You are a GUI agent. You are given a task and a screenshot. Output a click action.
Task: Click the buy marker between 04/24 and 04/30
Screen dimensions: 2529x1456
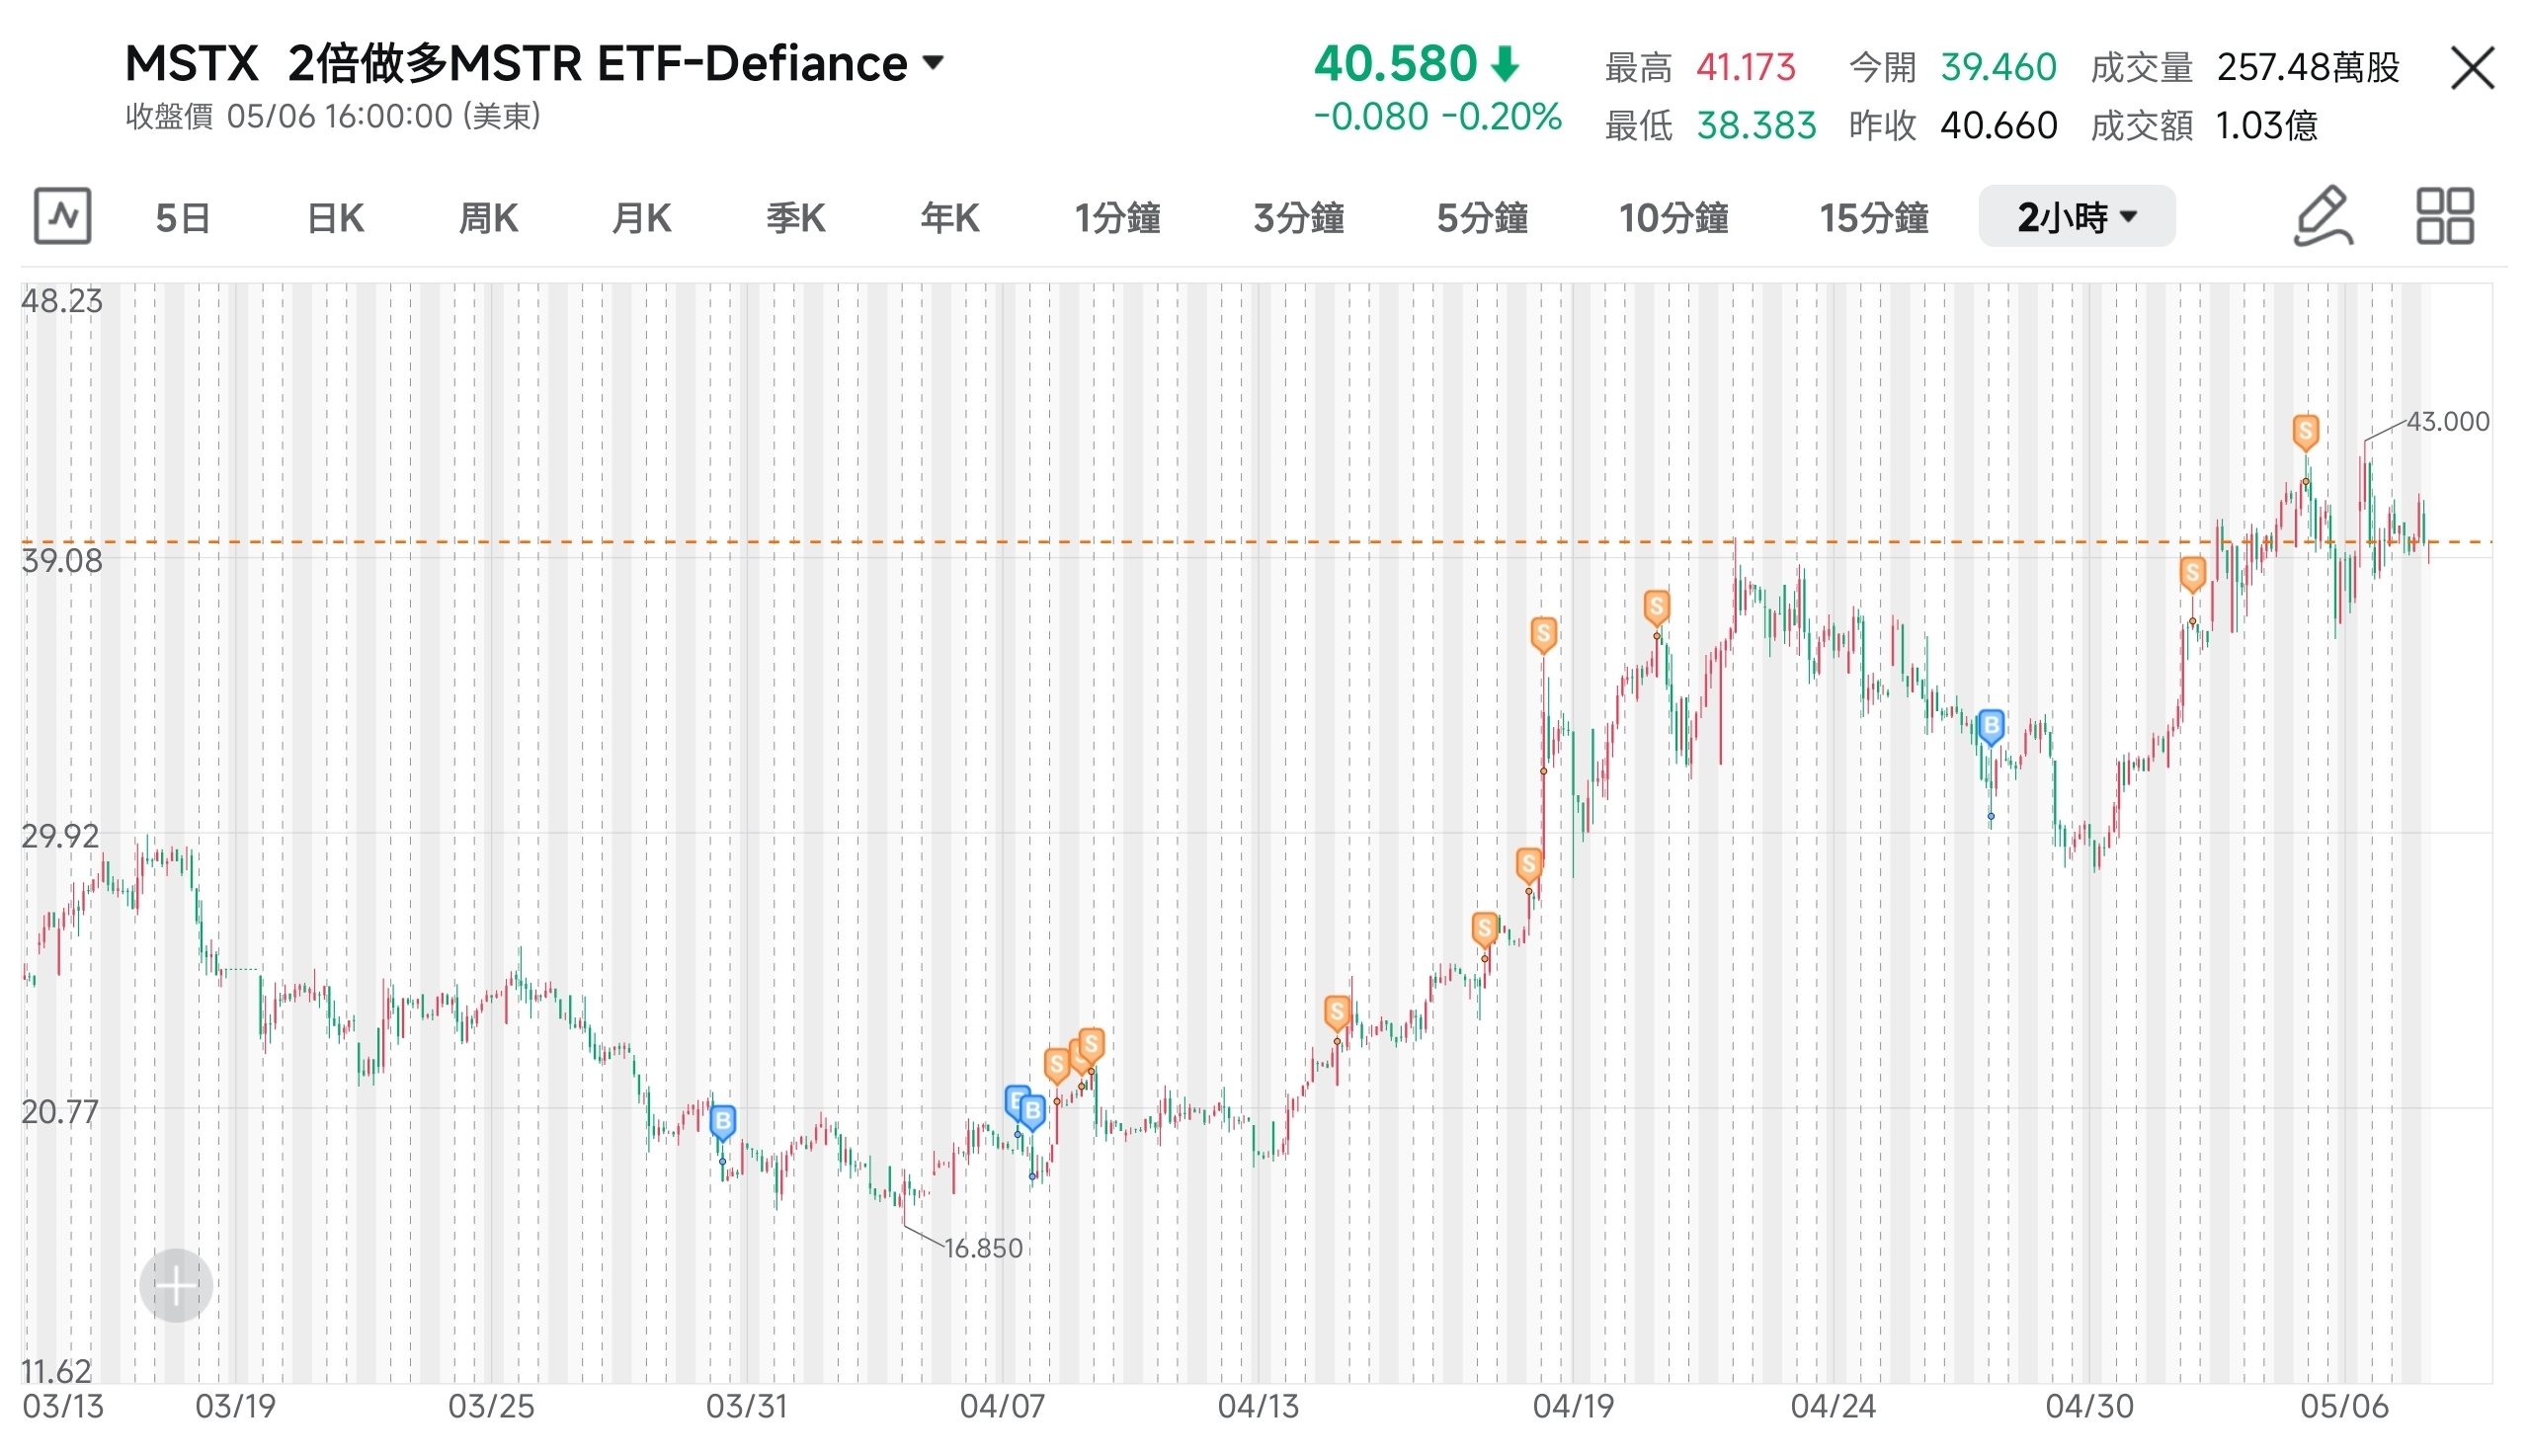coord(1991,727)
